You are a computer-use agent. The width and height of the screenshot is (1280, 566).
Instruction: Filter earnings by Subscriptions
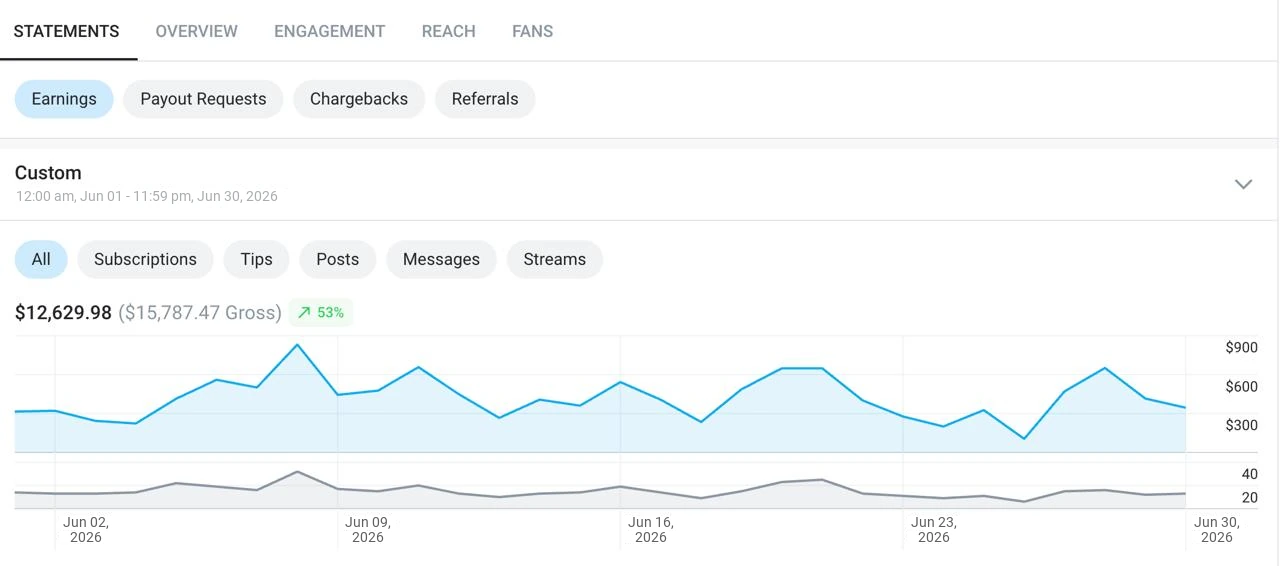click(x=145, y=259)
